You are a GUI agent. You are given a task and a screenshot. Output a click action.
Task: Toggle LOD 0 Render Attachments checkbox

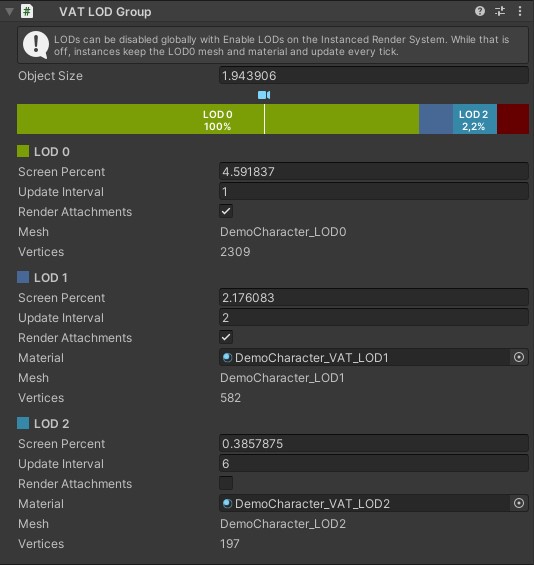[x=226, y=212]
